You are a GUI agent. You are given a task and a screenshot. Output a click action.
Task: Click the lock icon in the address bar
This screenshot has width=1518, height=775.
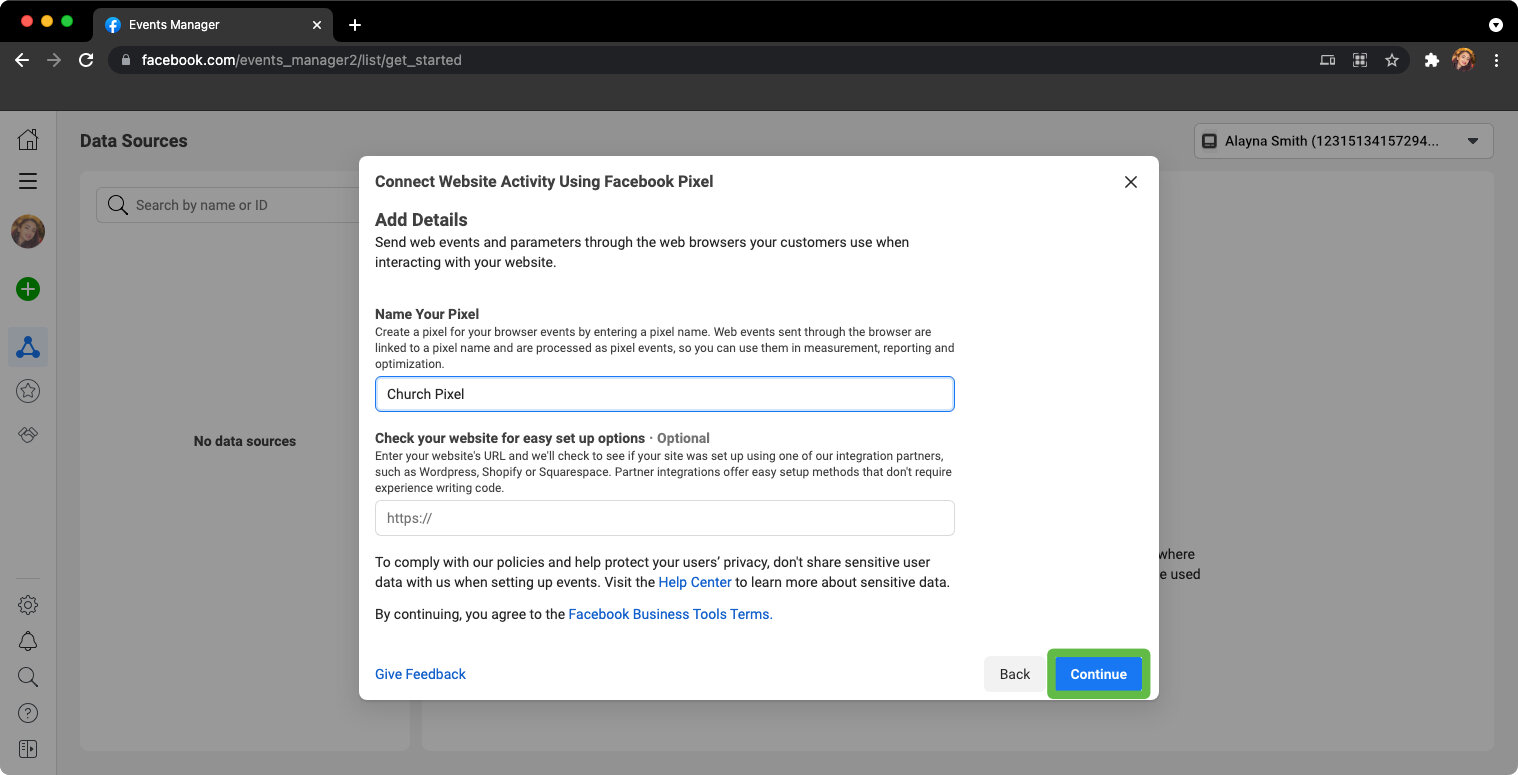tap(125, 60)
